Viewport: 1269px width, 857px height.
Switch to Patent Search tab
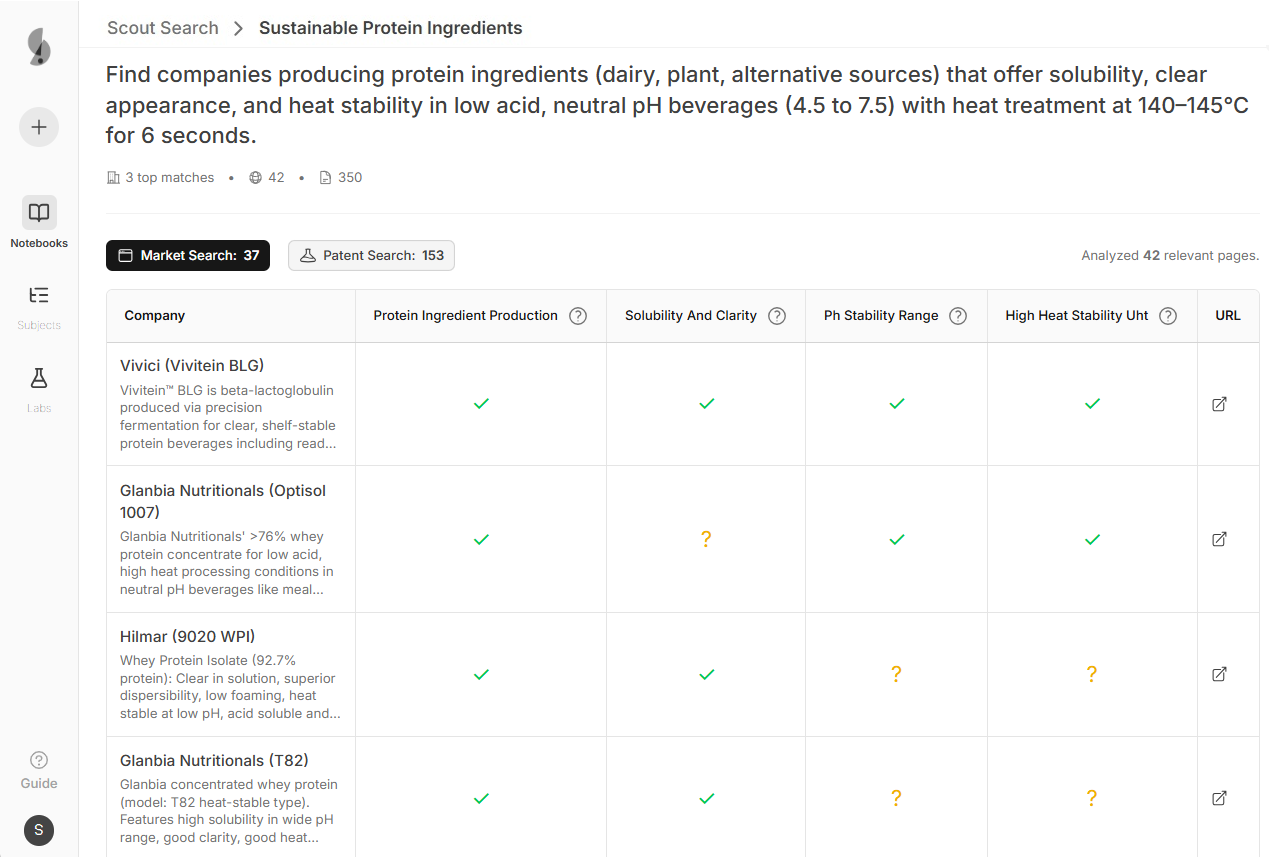click(x=371, y=256)
